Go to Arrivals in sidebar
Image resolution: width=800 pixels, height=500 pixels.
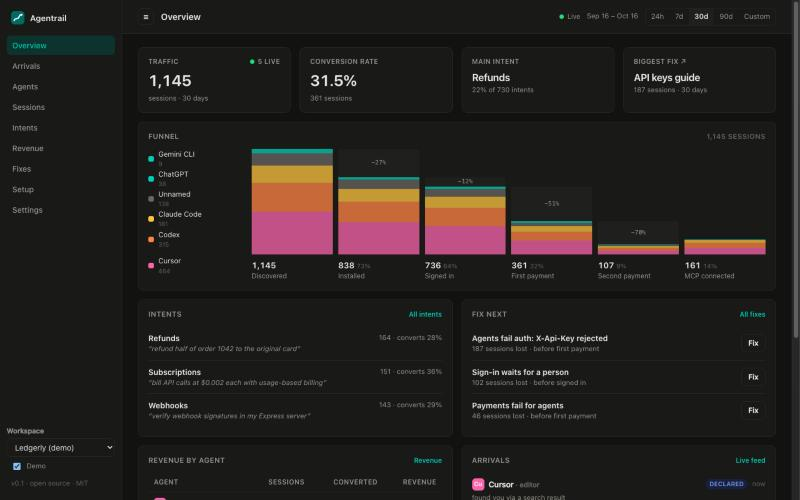point(61,66)
